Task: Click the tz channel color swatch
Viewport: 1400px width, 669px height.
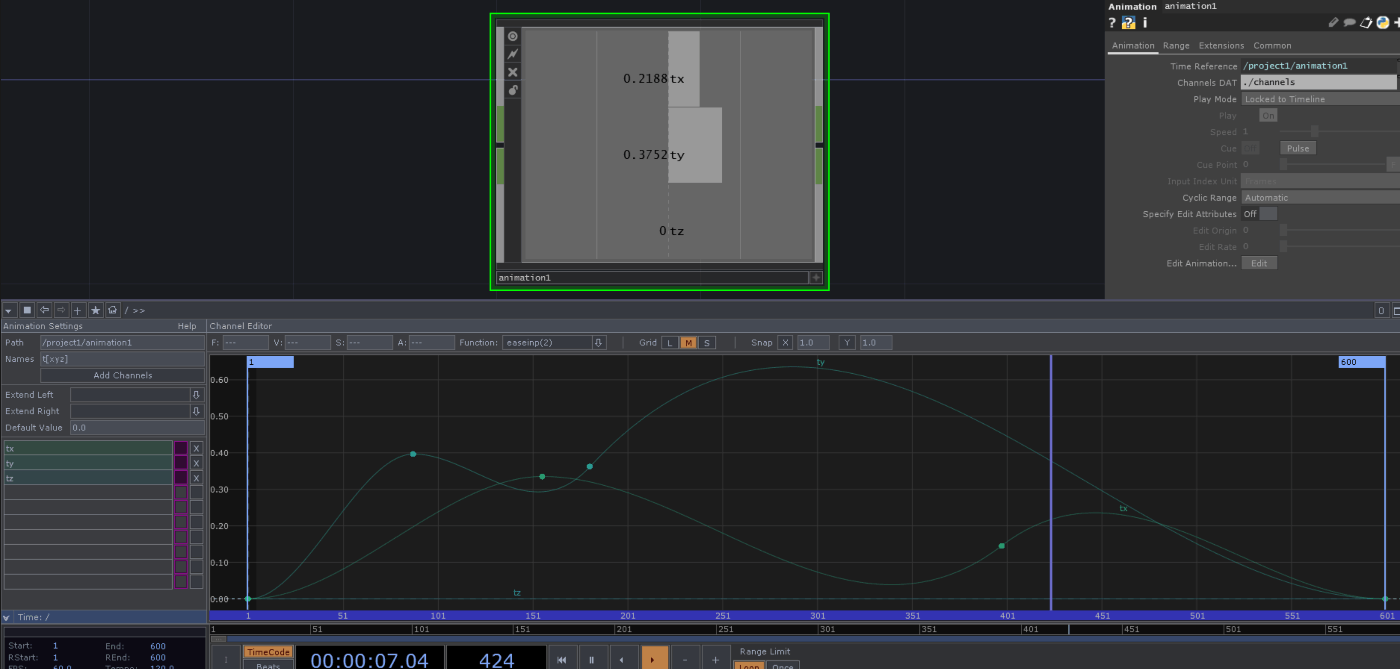Action: coord(181,478)
